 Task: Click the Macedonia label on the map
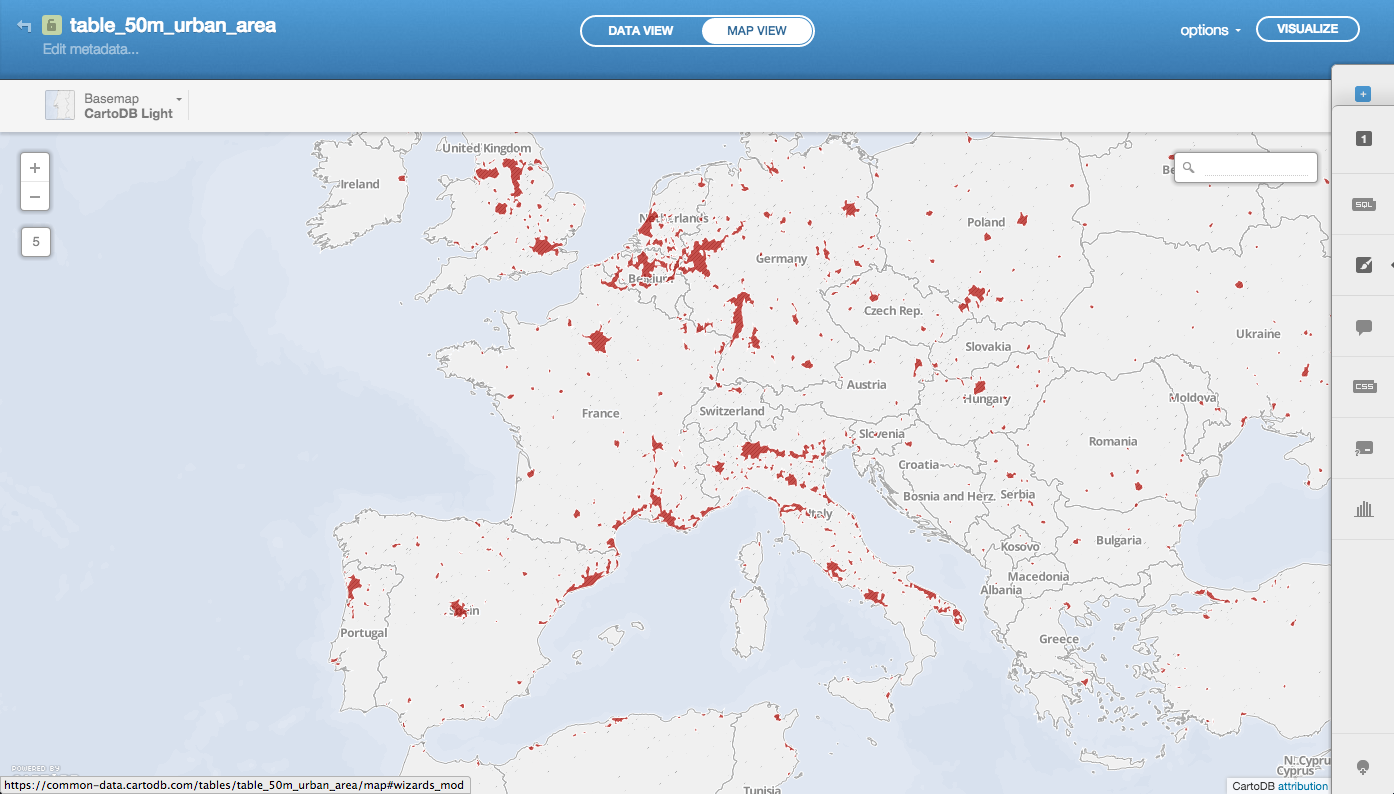1039,577
